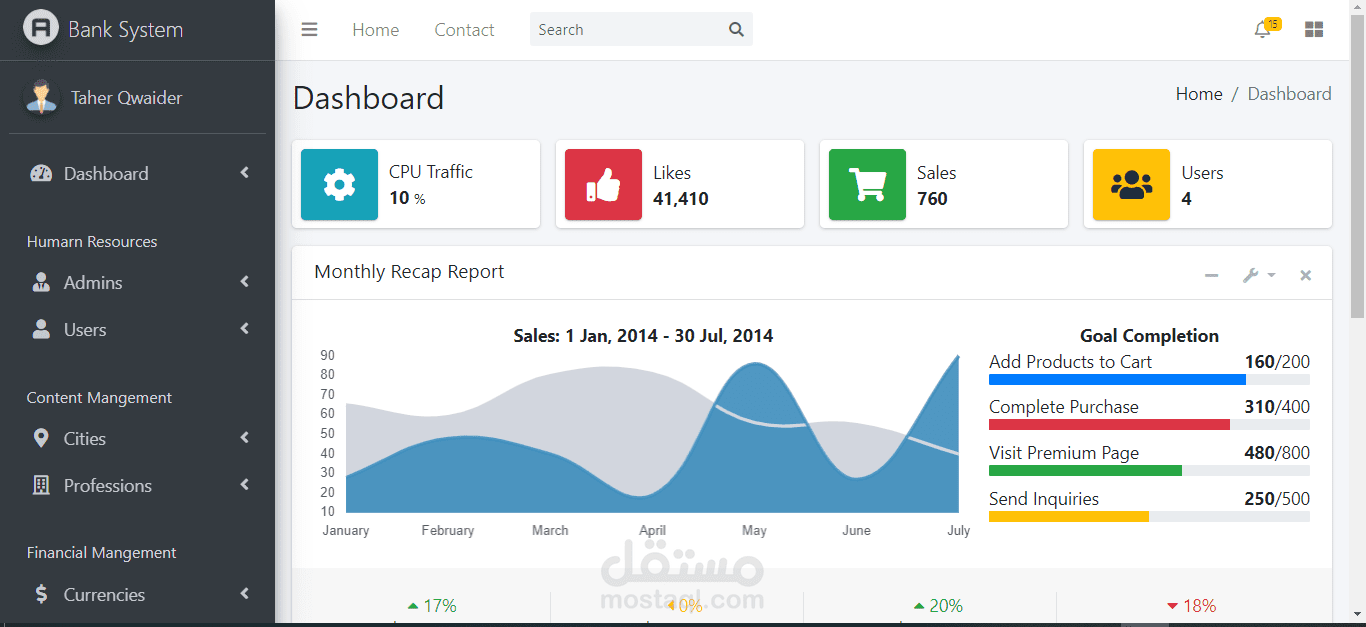Screen dimensions: 1366x627
Task: Click the 18% decrease indicator
Action: click(x=1191, y=605)
